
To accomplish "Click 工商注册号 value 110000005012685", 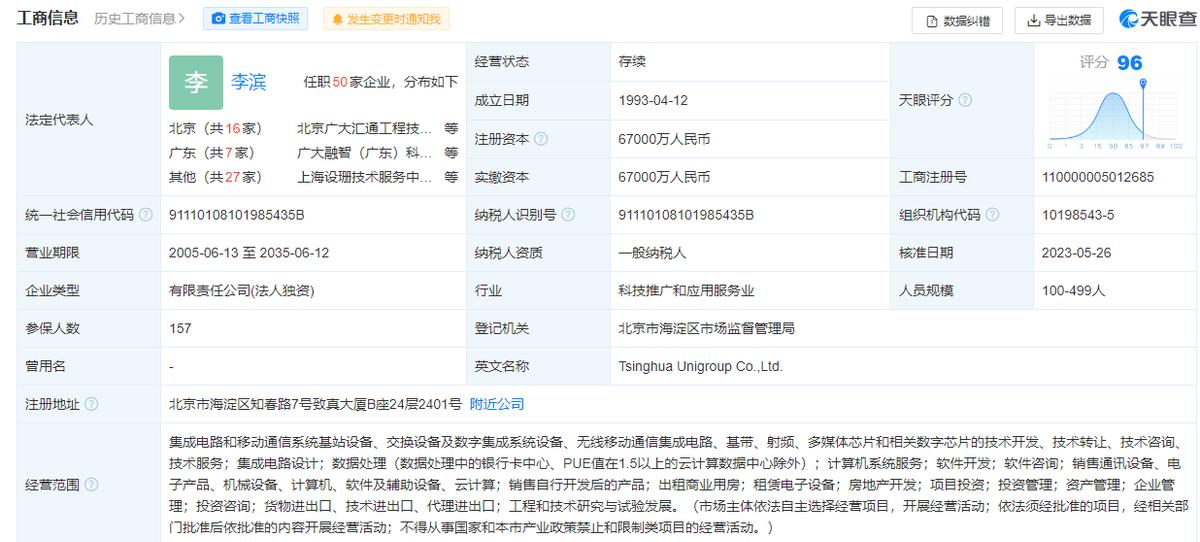I will coord(1097,177).
